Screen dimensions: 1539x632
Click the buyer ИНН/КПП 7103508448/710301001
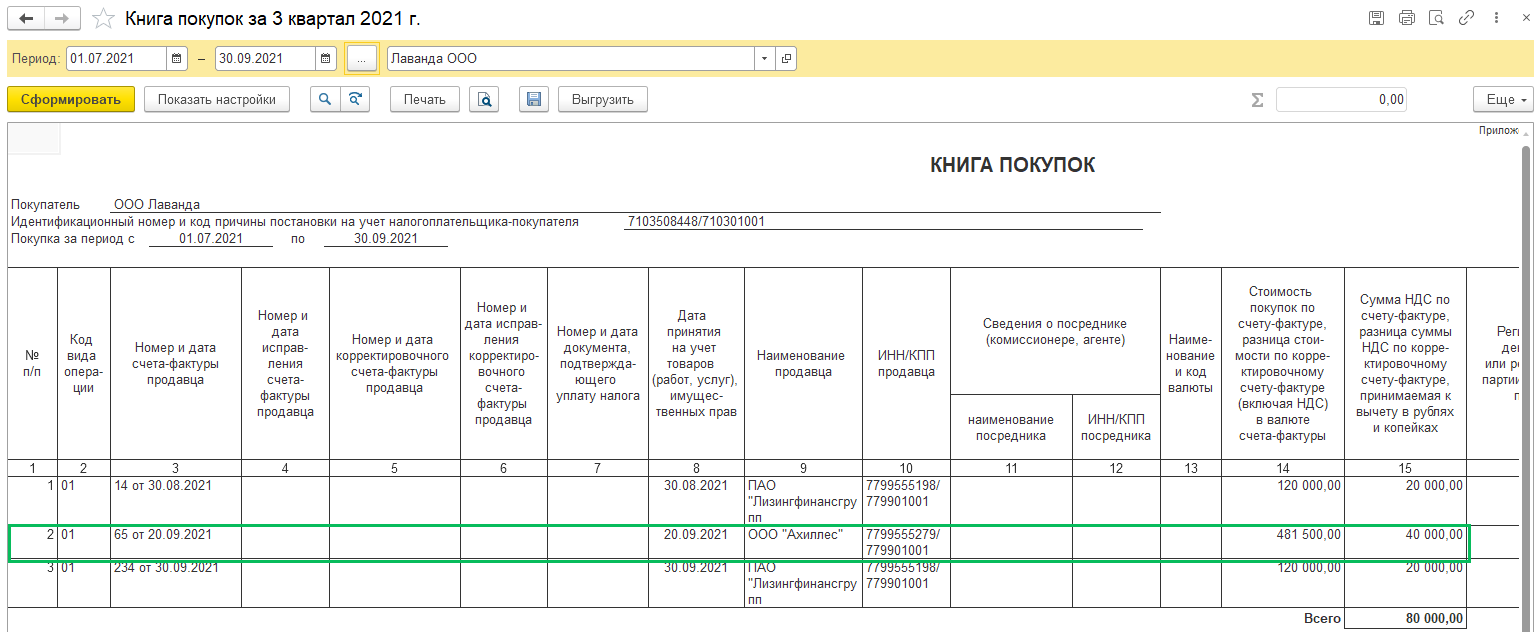coord(696,222)
